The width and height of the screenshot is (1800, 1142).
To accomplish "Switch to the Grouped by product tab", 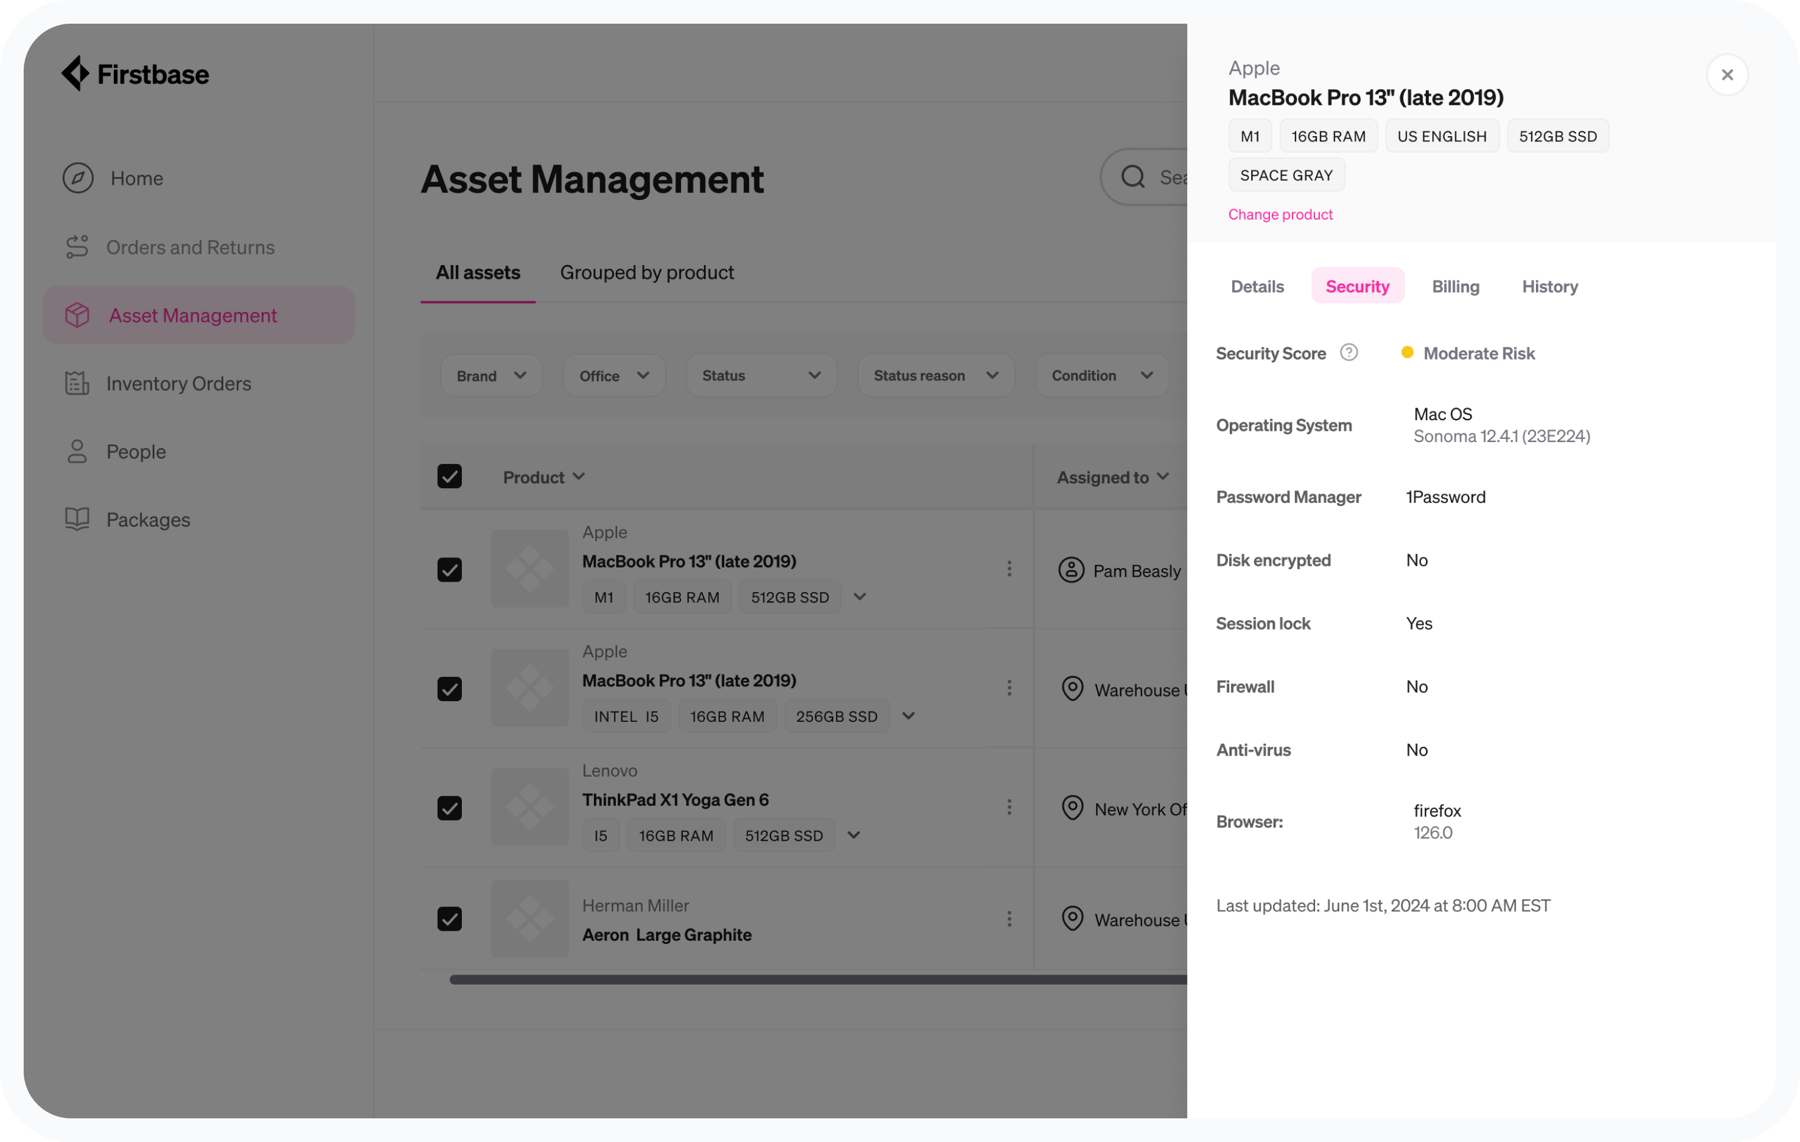I will click(x=646, y=272).
